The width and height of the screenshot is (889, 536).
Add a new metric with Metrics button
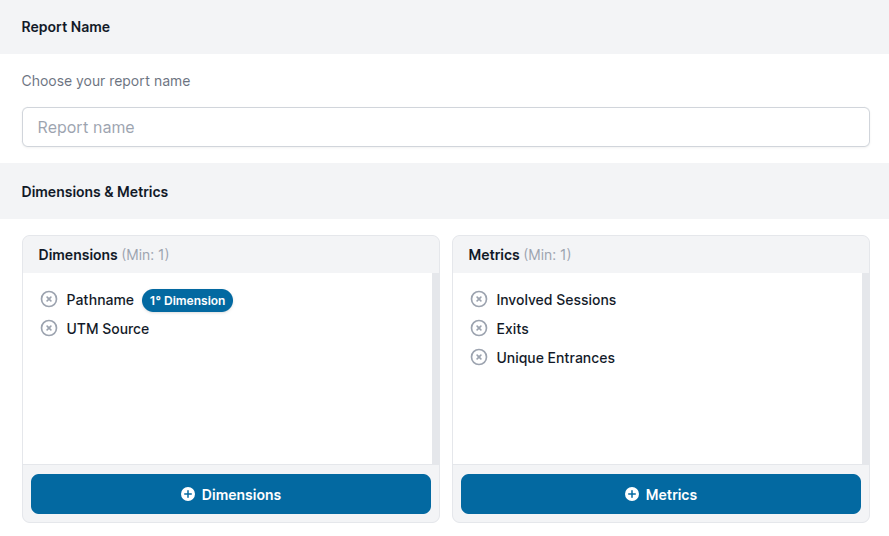point(661,494)
